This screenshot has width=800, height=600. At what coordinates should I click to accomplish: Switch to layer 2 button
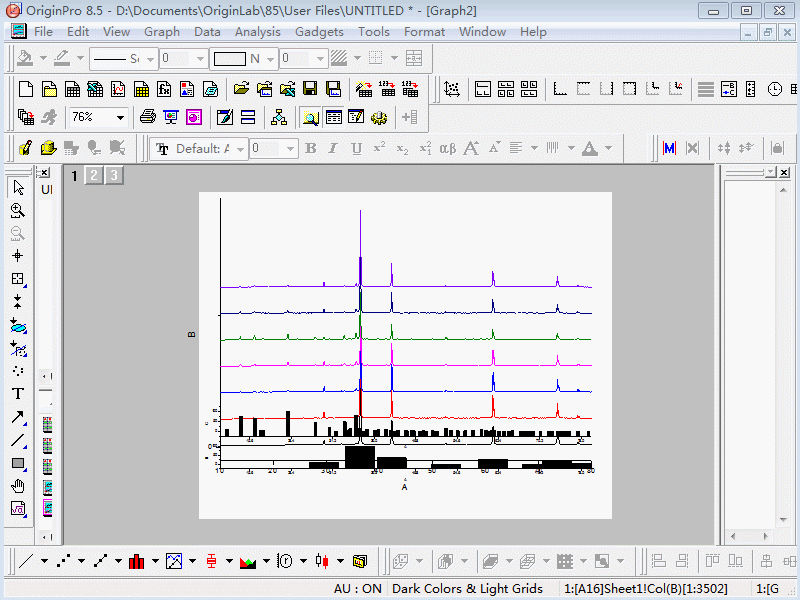point(93,176)
